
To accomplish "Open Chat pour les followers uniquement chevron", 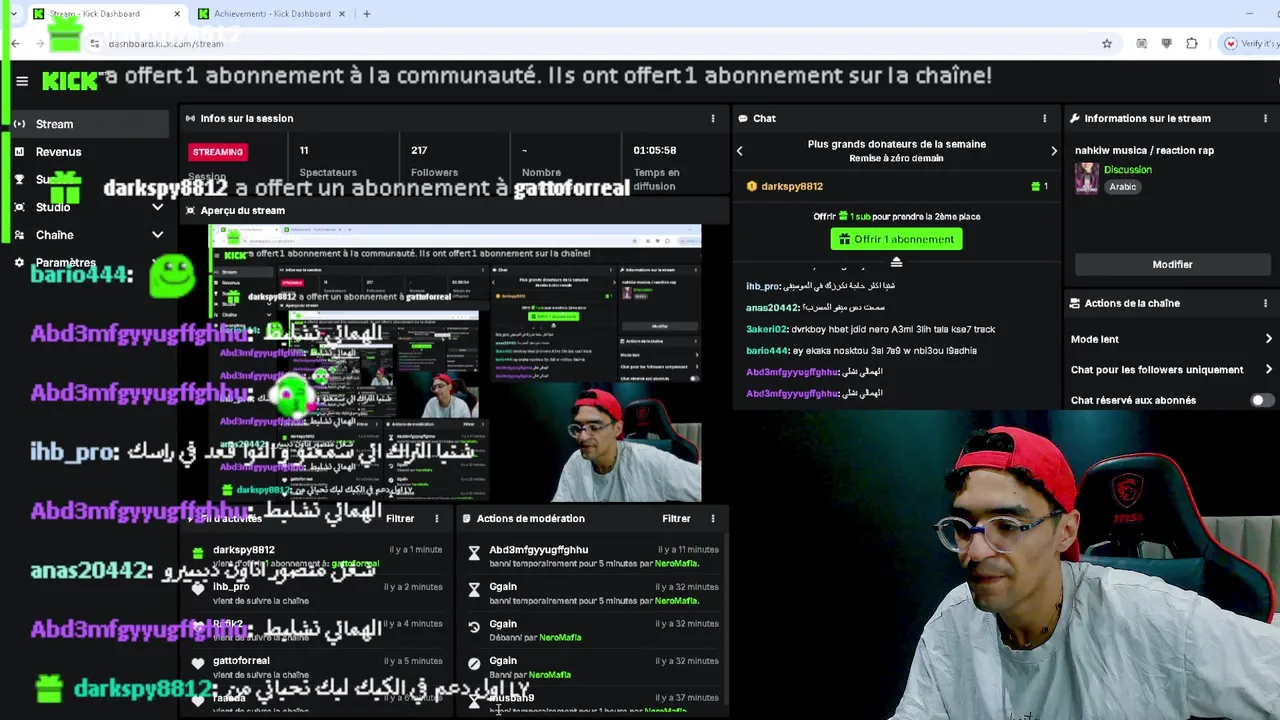I will (x=1268, y=369).
